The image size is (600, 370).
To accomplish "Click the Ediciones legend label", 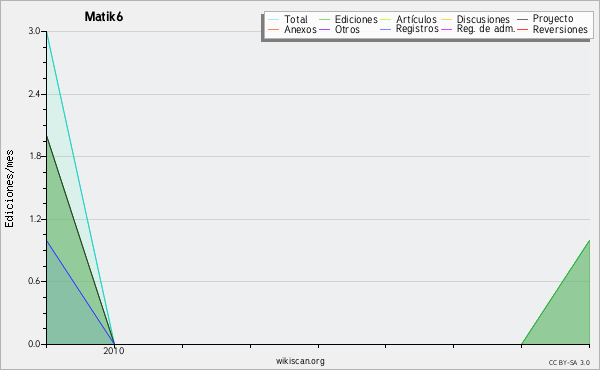I will [x=356, y=19].
